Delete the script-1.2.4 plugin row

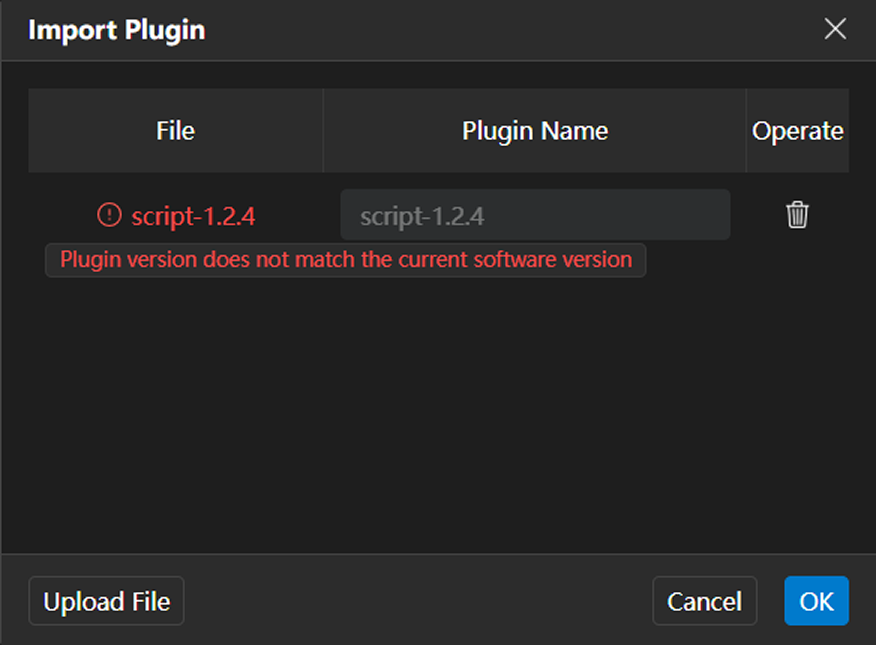797,215
